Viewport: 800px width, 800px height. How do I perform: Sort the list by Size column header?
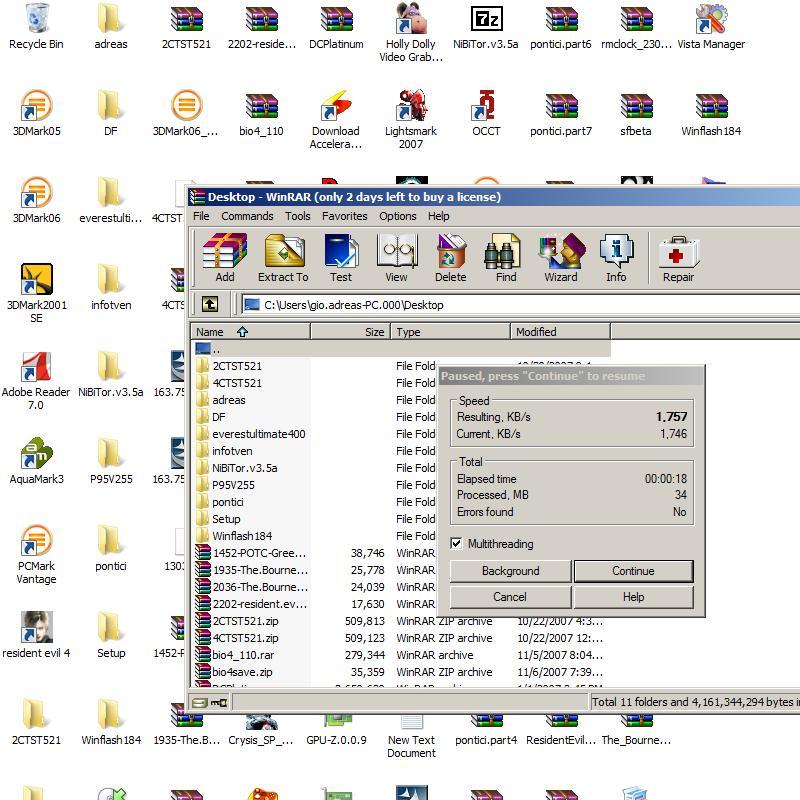[350, 332]
